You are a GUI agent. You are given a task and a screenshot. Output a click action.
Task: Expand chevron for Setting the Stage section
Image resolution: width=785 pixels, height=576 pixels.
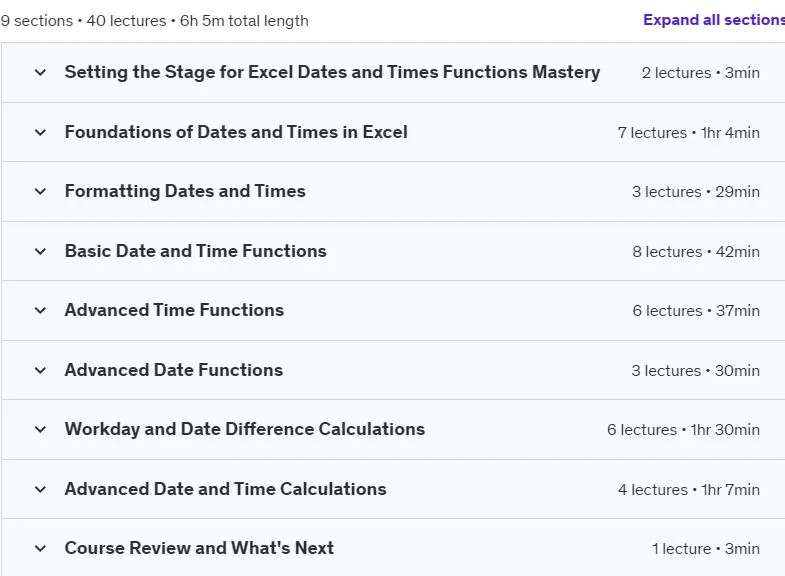40,73
